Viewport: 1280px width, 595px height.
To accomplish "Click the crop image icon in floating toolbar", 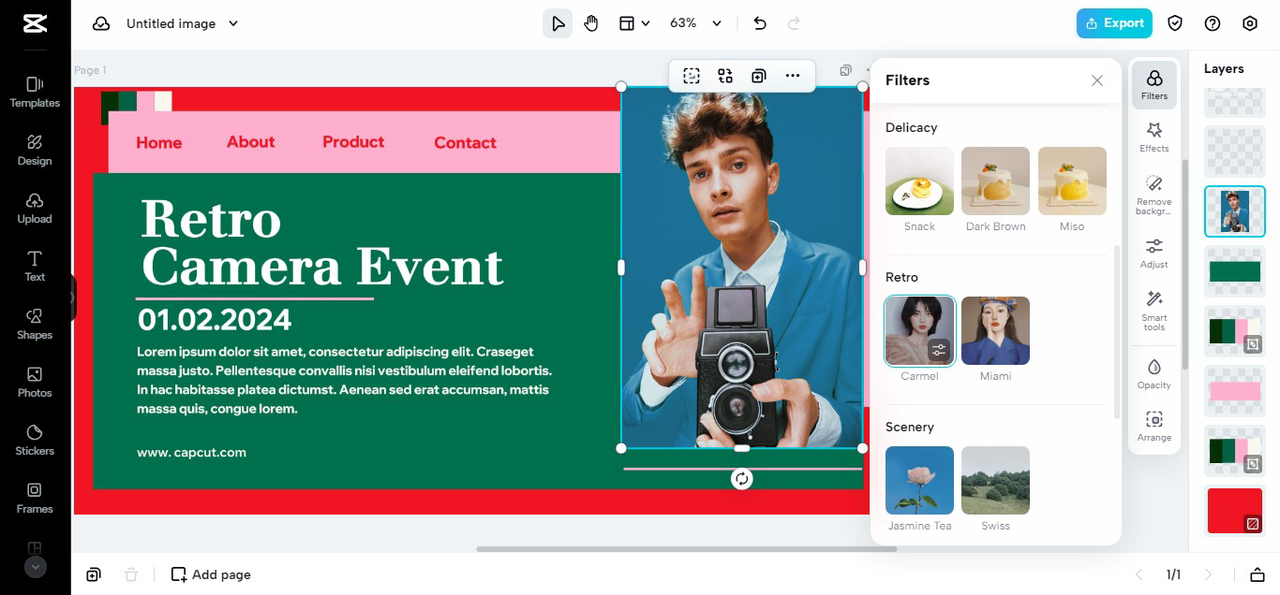I will point(691,75).
